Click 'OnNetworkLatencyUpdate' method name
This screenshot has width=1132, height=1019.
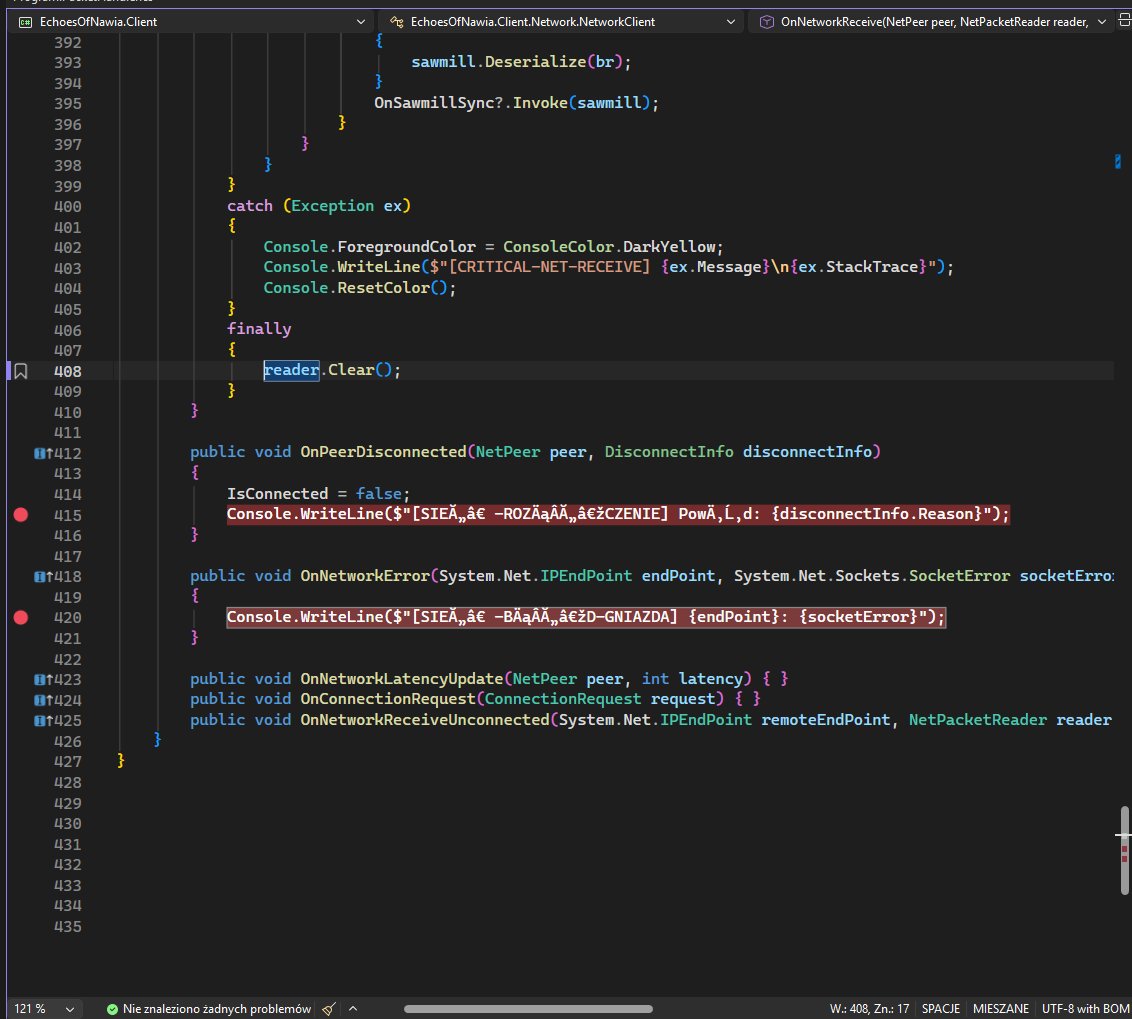401,679
